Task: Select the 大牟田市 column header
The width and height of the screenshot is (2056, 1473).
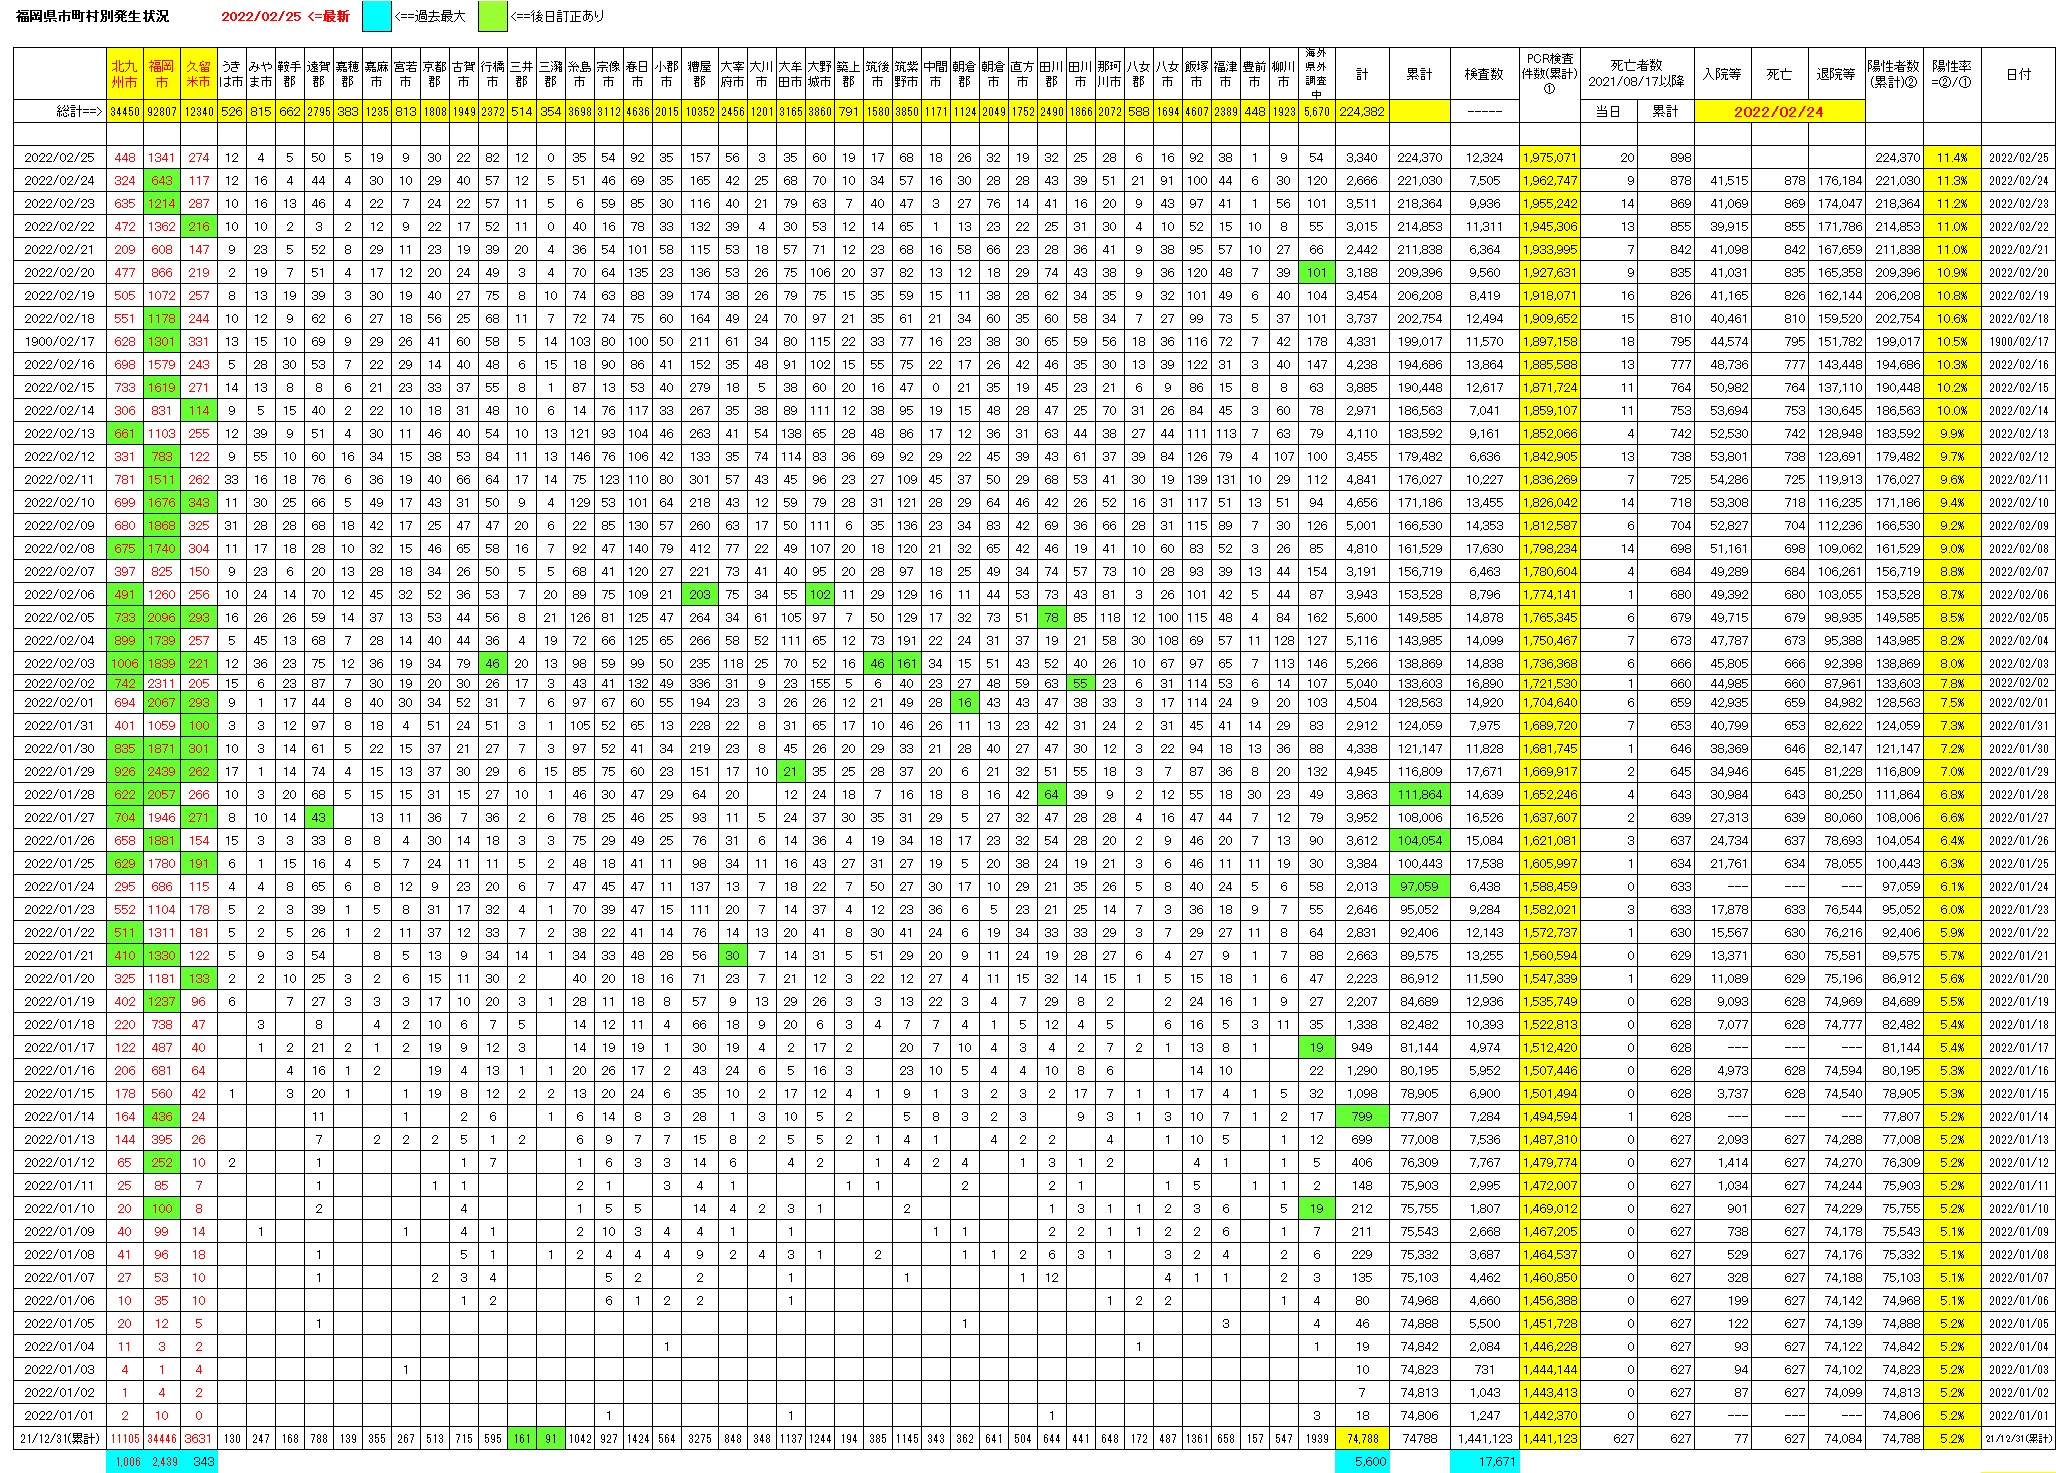Action: click(x=790, y=74)
